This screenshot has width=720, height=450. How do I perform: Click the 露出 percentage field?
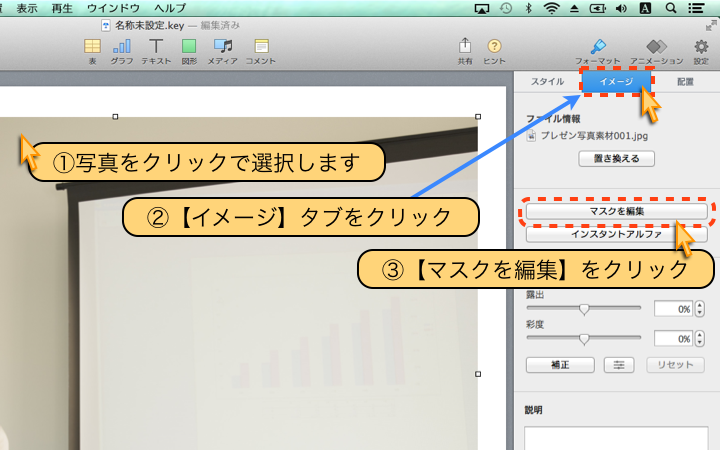coord(673,309)
